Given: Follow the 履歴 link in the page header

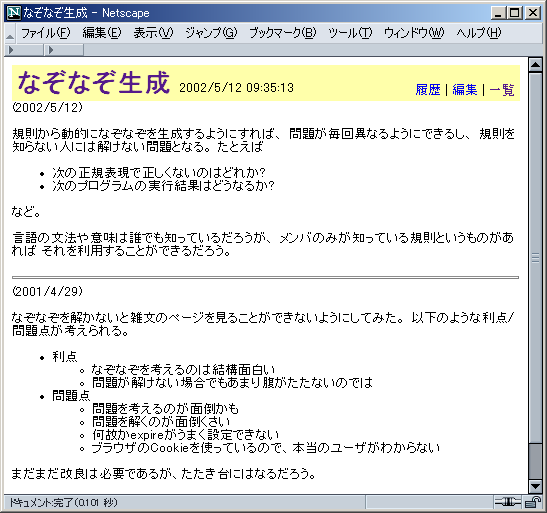Looking at the screenshot, I should tap(428, 90).
